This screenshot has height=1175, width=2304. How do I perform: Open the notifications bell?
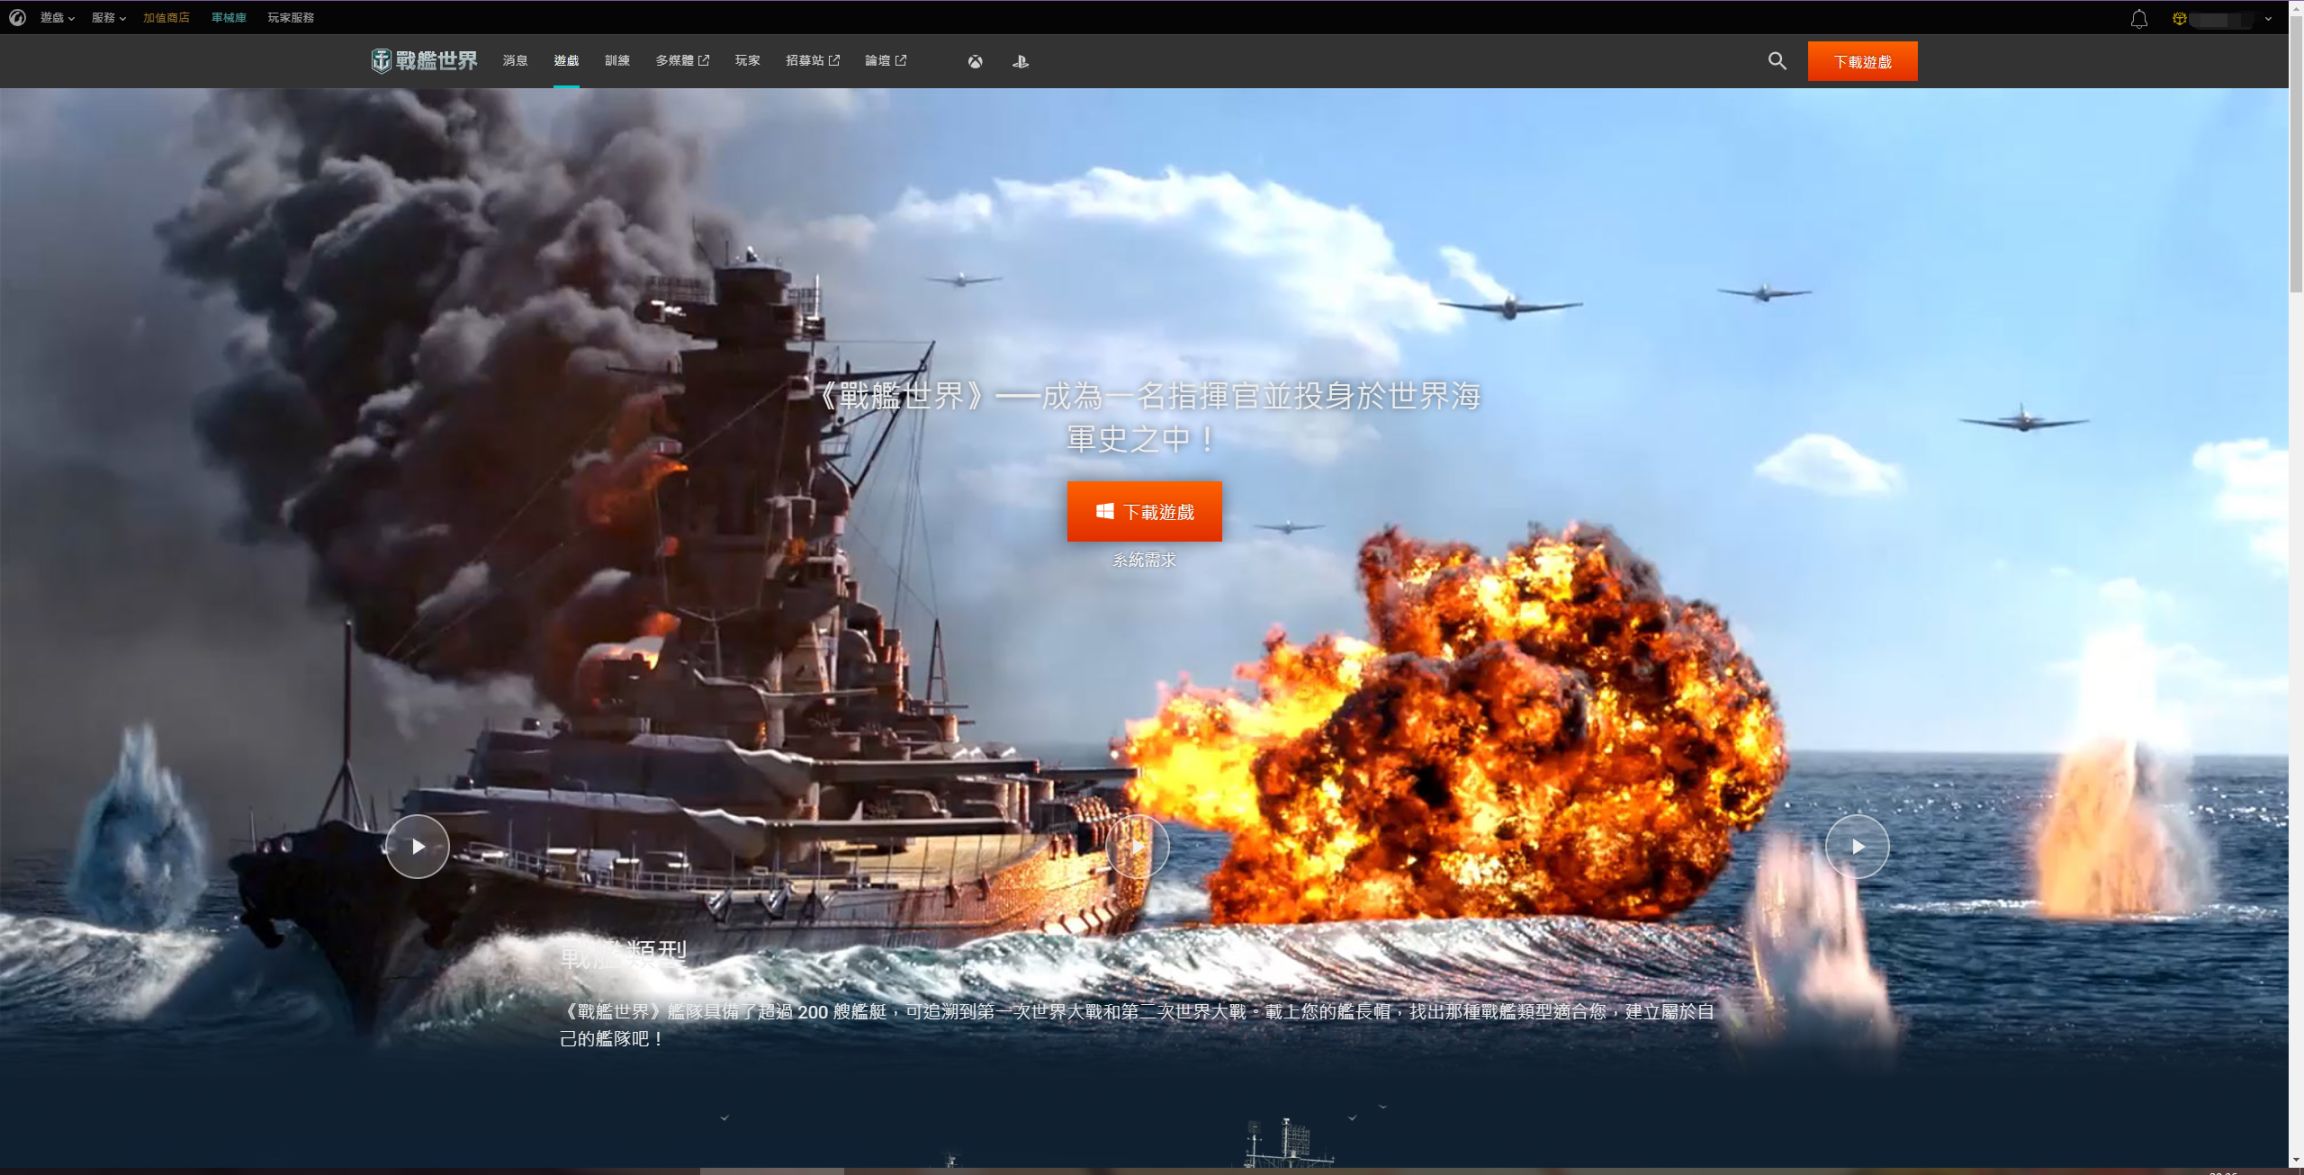coord(2139,19)
